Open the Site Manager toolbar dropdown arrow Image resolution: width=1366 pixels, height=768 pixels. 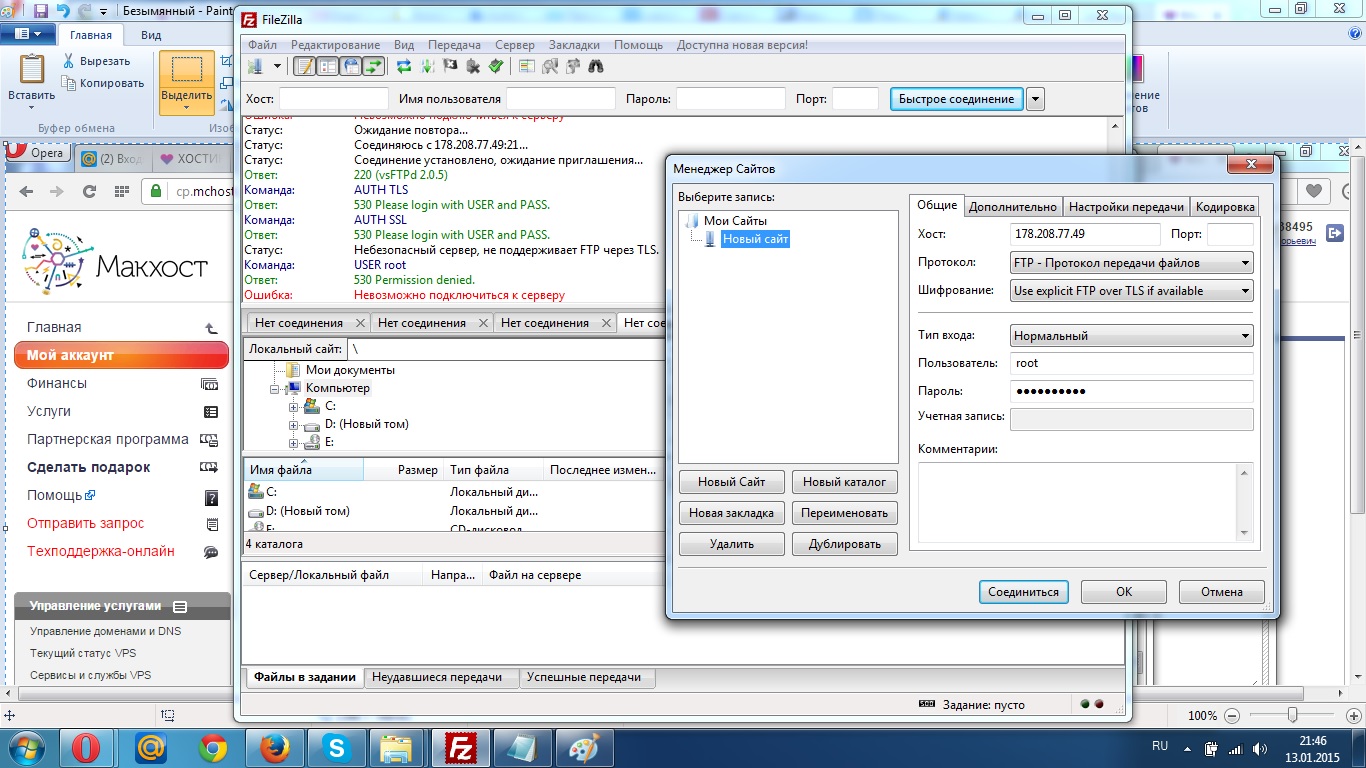[x=277, y=67]
